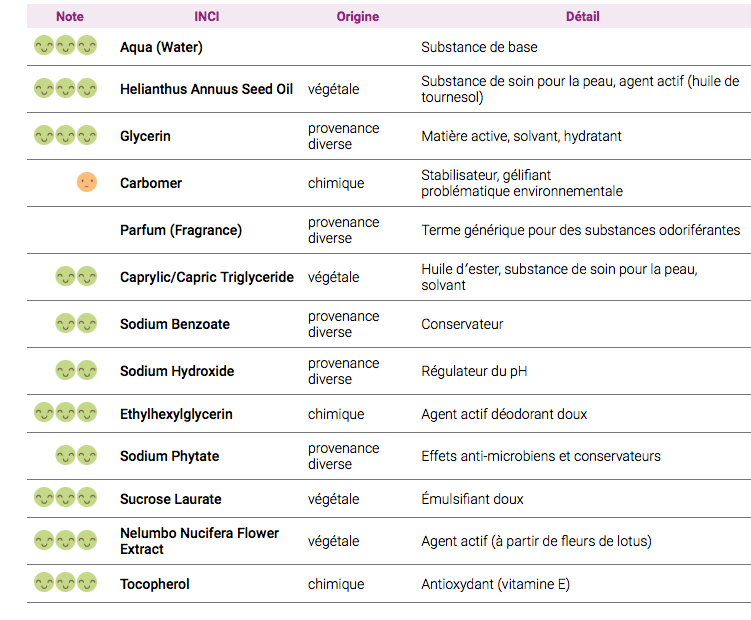Screen dimensions: 751x620
Task: Click the Régulateur du pH detail text
Action: 474,371
